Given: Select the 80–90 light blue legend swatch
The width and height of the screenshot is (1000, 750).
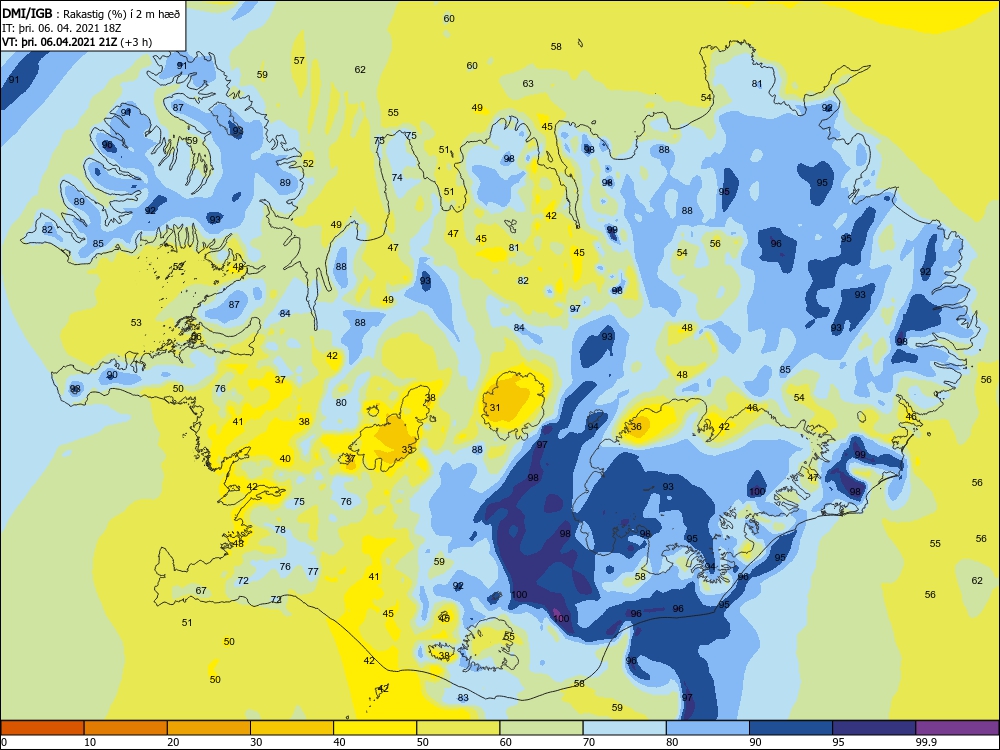Looking at the screenshot, I should (708, 728).
